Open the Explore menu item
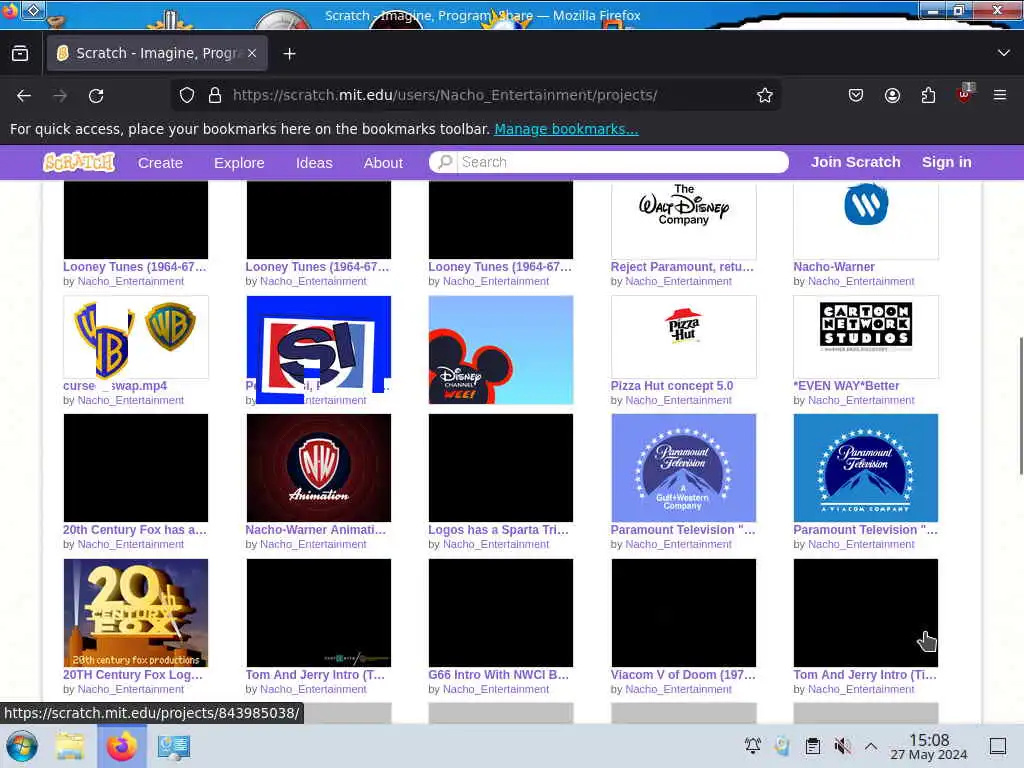Image resolution: width=1024 pixels, height=768 pixels. 239,163
